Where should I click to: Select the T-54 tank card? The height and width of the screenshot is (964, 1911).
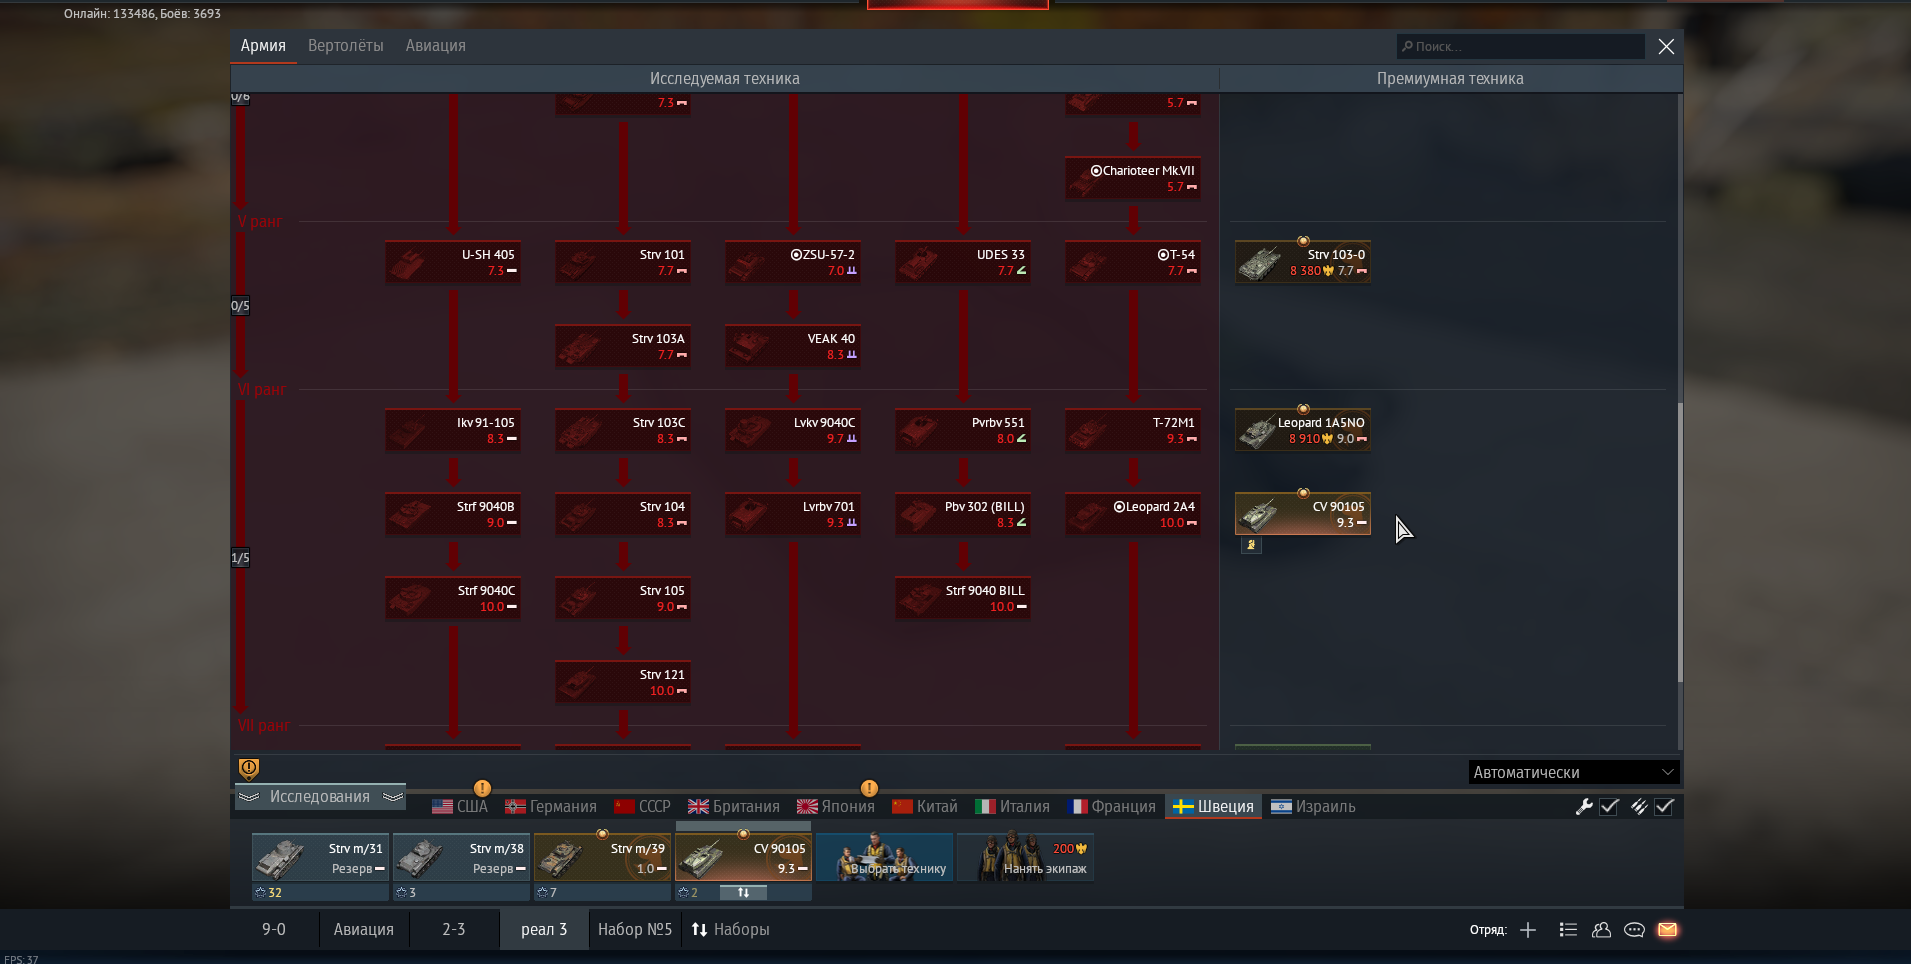click(1133, 262)
